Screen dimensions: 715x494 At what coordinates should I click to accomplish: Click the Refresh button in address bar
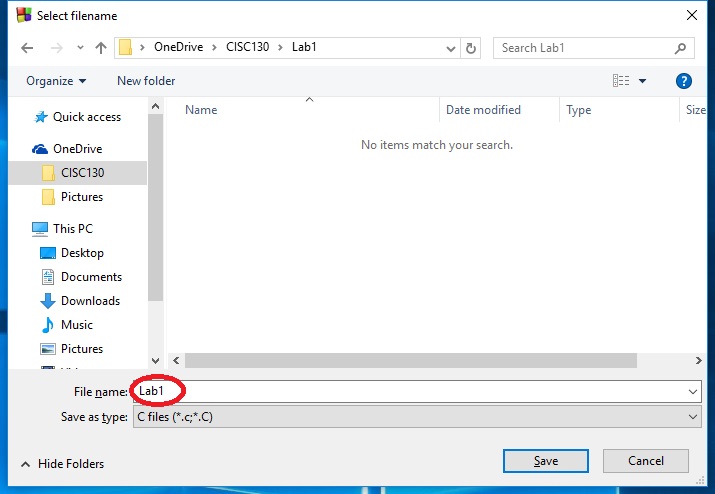[472, 48]
